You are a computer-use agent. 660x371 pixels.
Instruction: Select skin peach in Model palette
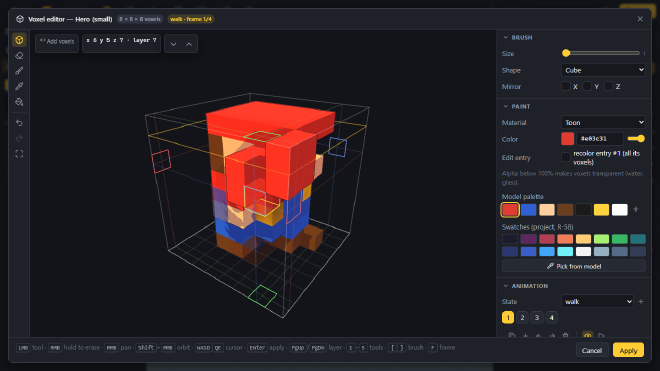[x=547, y=209]
